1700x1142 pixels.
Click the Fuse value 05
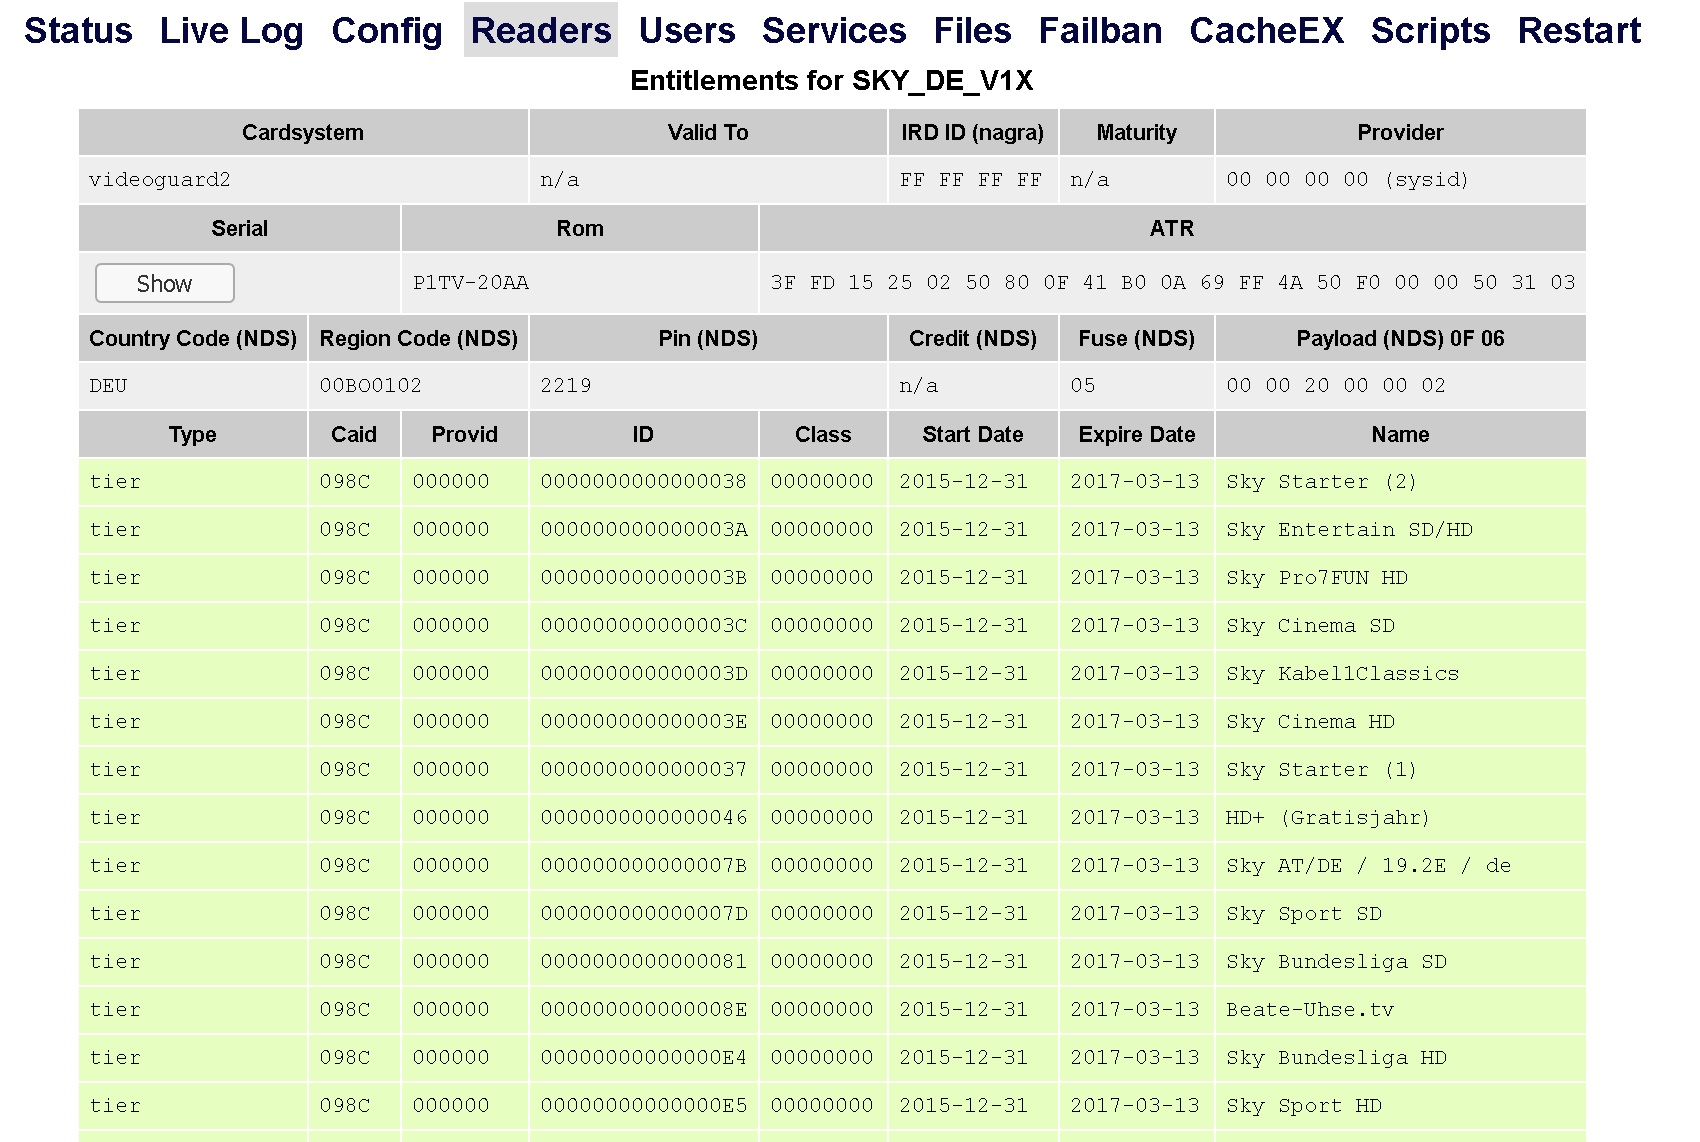click(x=1083, y=386)
